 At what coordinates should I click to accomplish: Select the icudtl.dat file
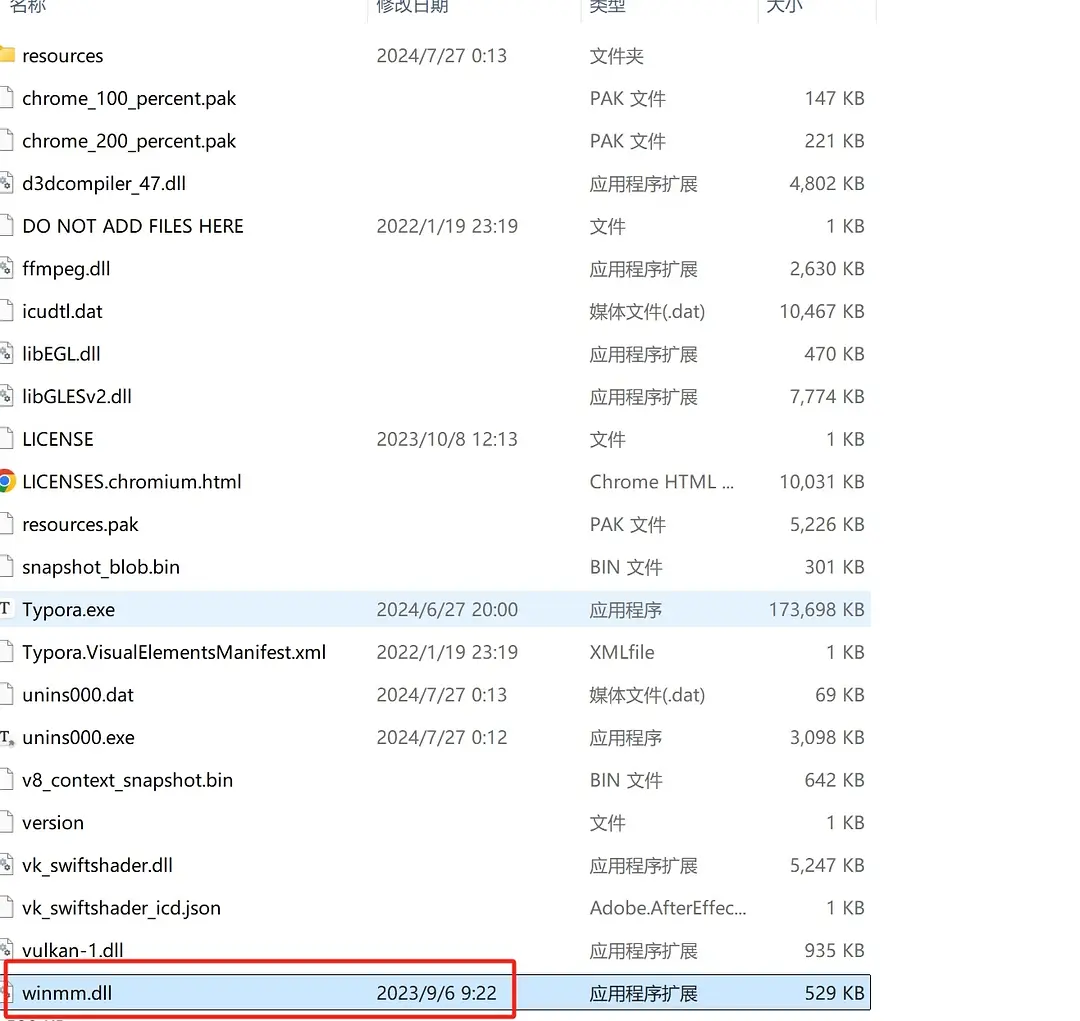coord(435,311)
